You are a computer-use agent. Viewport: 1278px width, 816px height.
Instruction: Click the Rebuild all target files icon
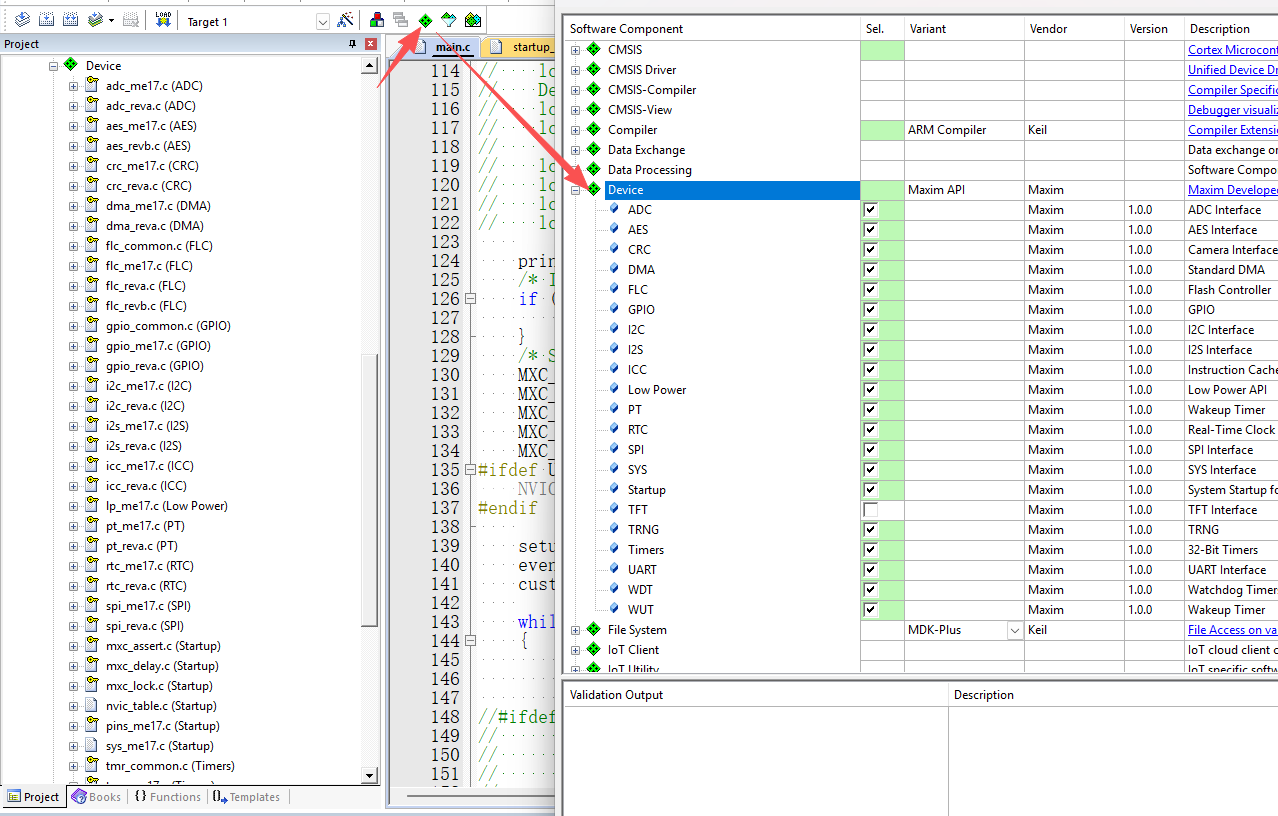[70, 20]
